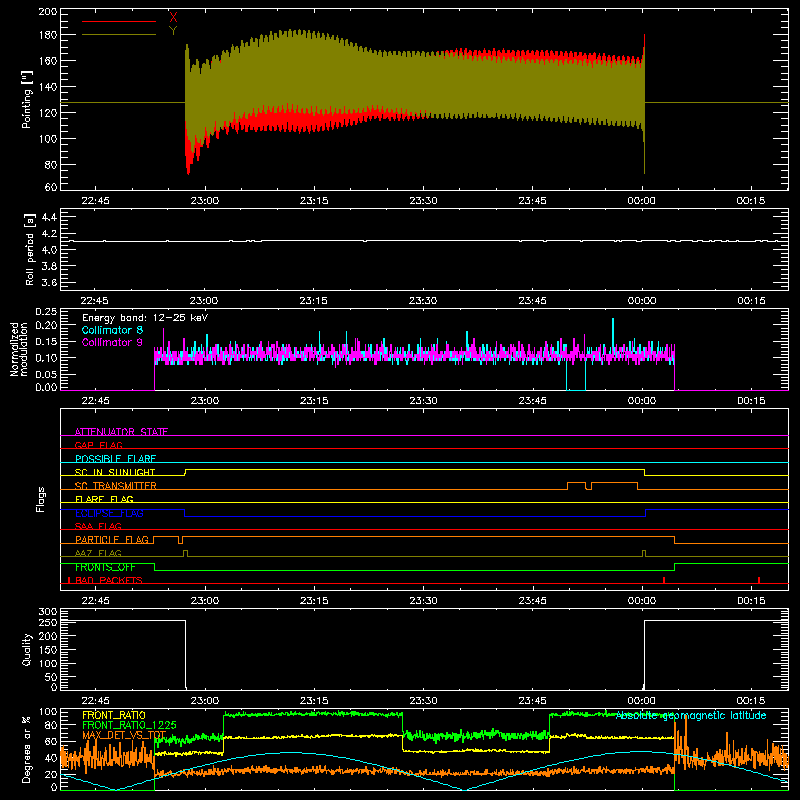Click the Normalized modulation axis title

[x=19, y=349]
